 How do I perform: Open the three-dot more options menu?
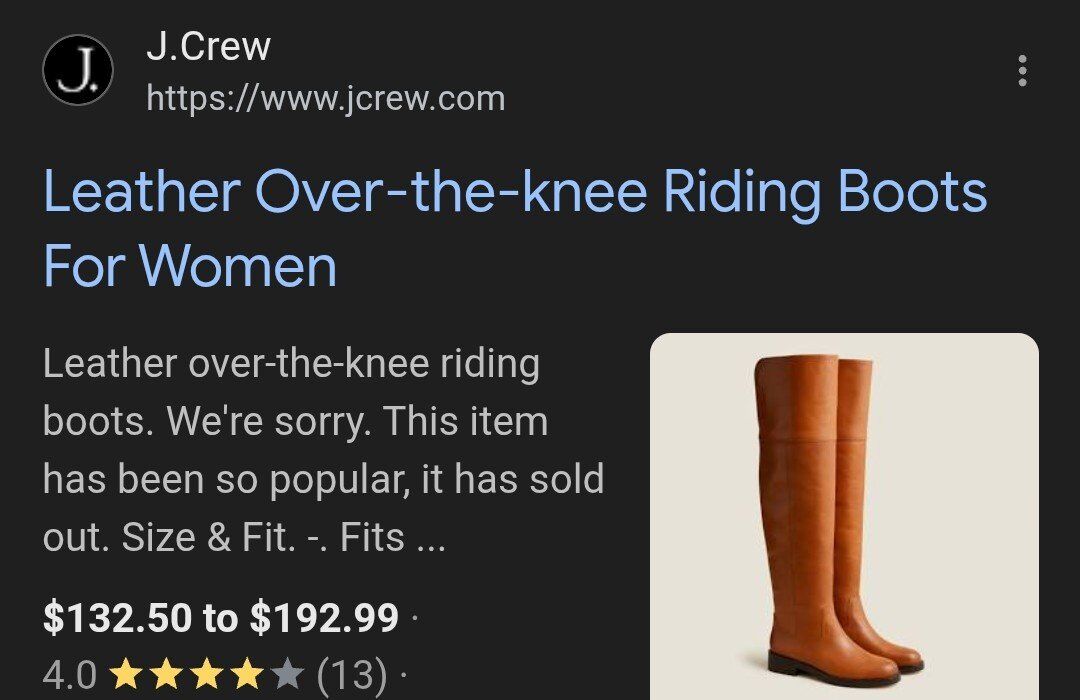[1023, 71]
